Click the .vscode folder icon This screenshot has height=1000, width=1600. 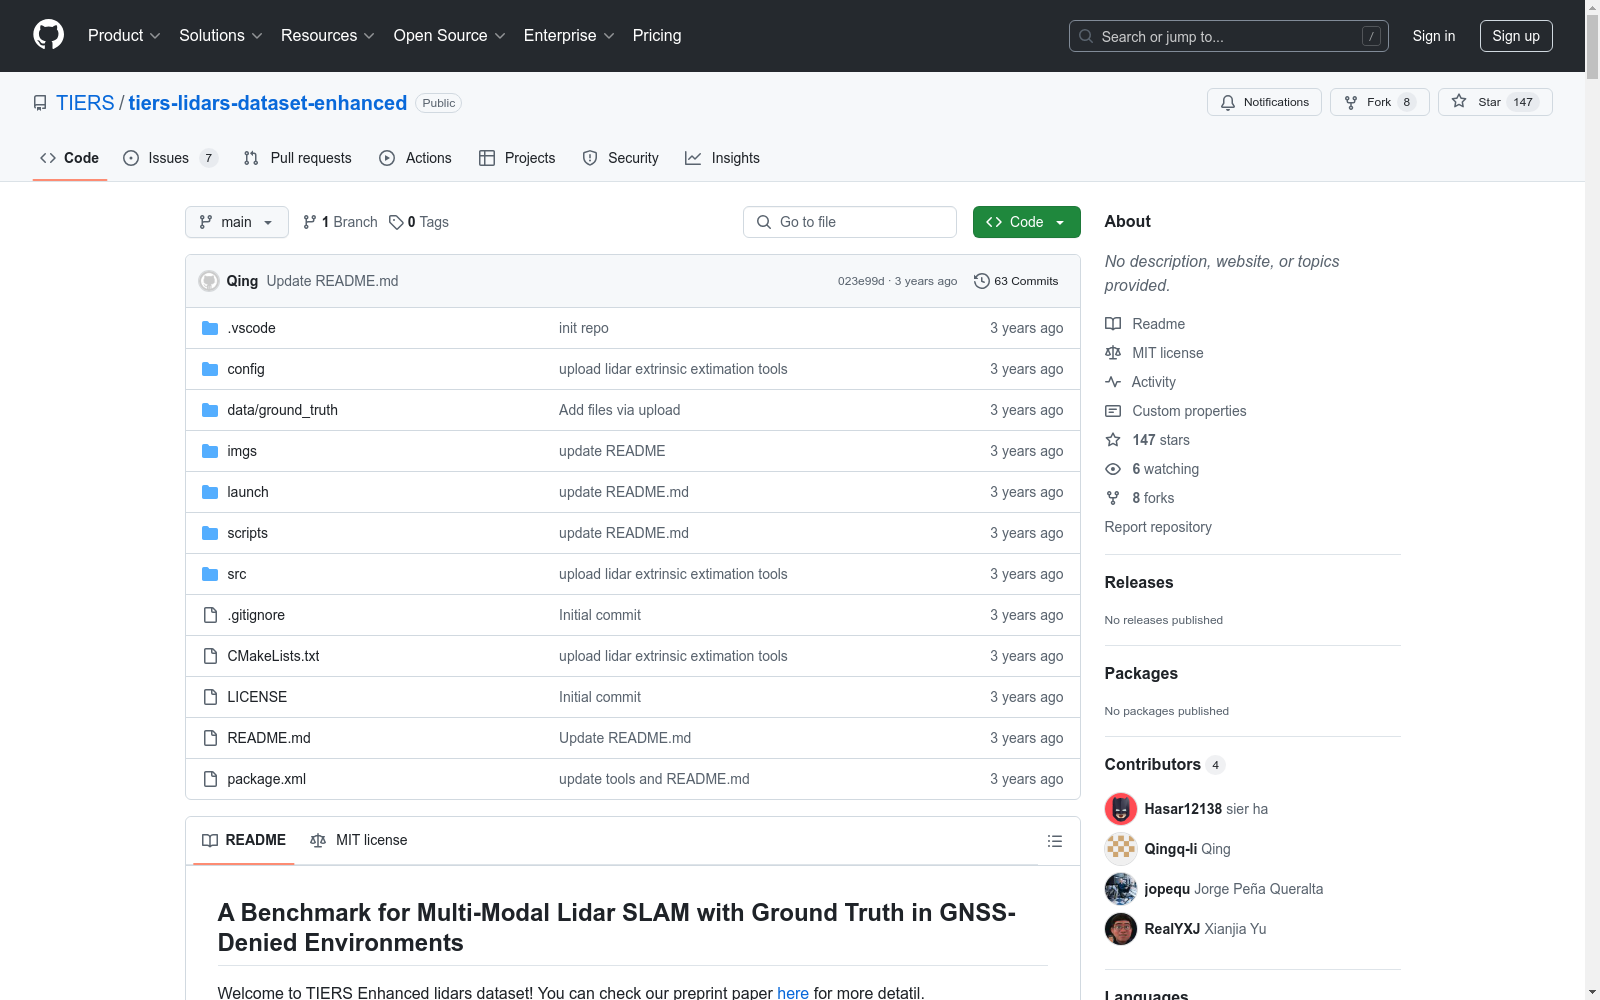(210, 328)
